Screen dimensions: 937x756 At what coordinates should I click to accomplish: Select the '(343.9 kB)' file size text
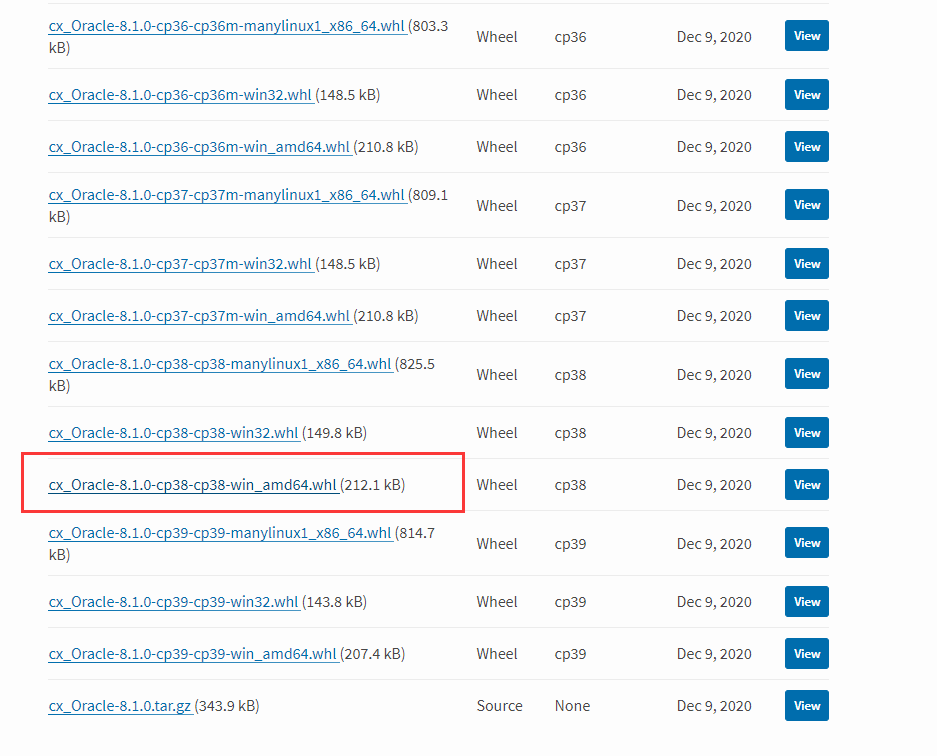tap(227, 706)
